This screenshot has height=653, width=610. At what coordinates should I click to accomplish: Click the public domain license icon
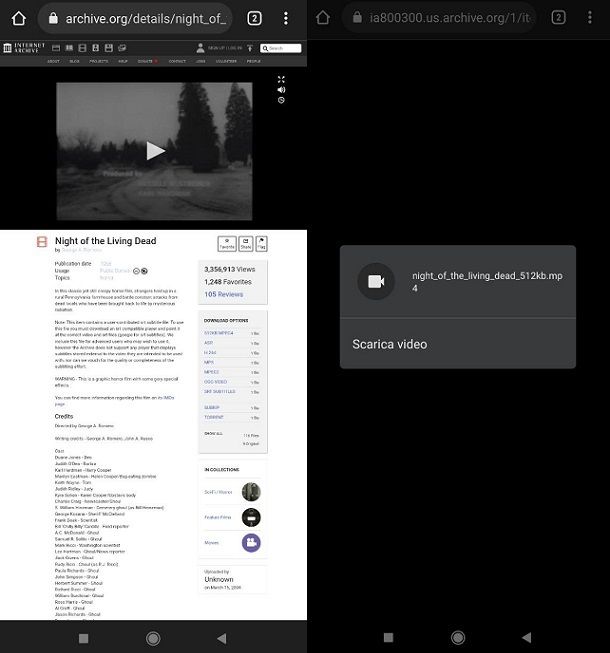[x=144, y=271]
